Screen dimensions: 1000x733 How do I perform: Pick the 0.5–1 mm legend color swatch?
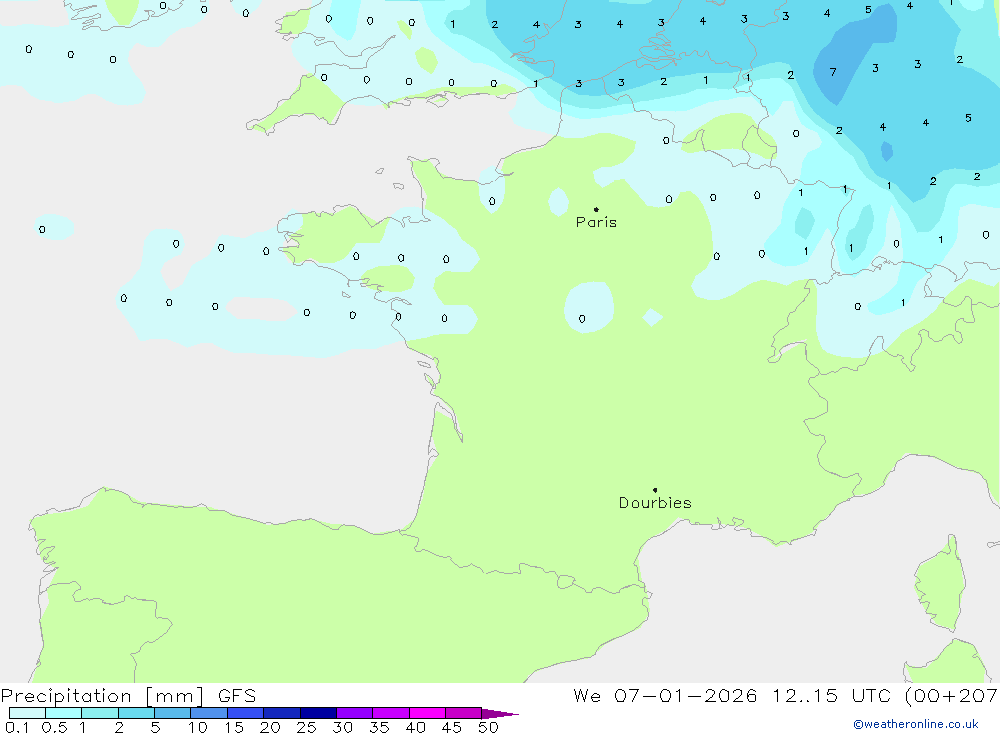tap(64, 713)
